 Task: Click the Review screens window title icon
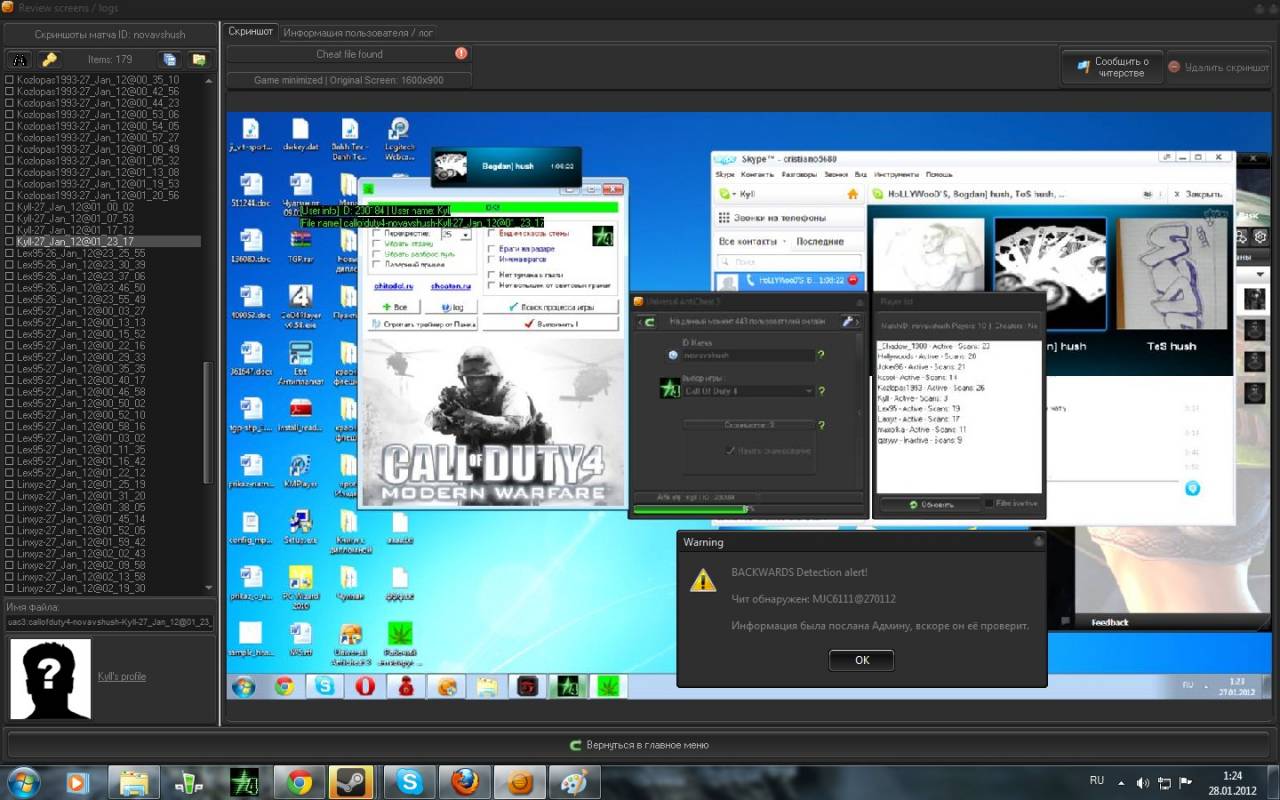click(x=7, y=7)
